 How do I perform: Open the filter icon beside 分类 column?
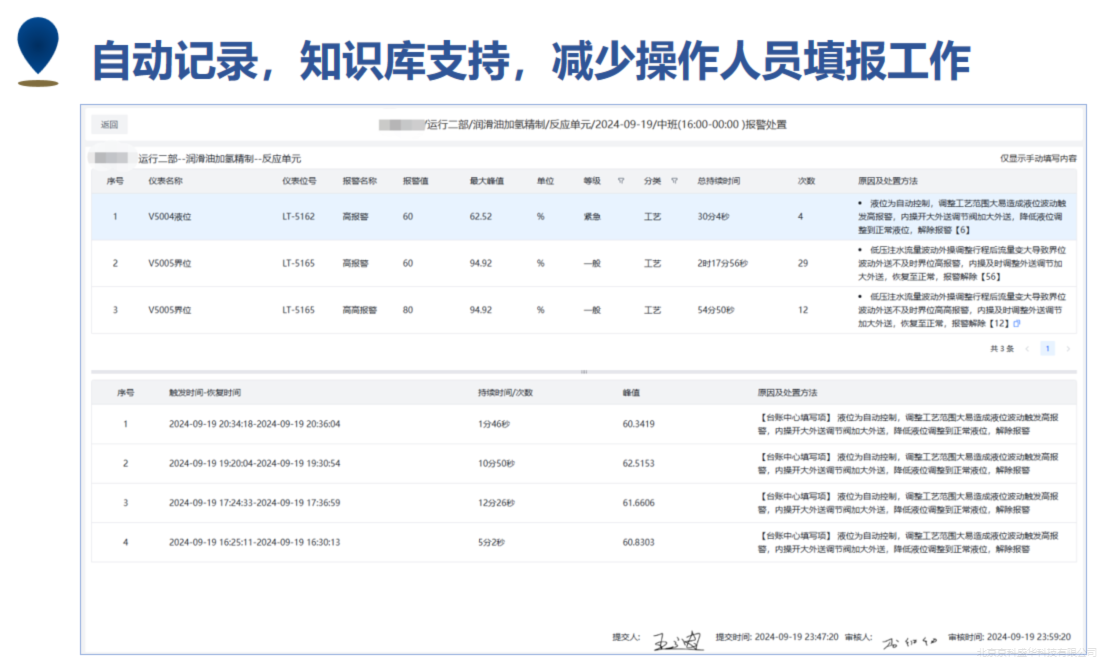[x=674, y=181]
